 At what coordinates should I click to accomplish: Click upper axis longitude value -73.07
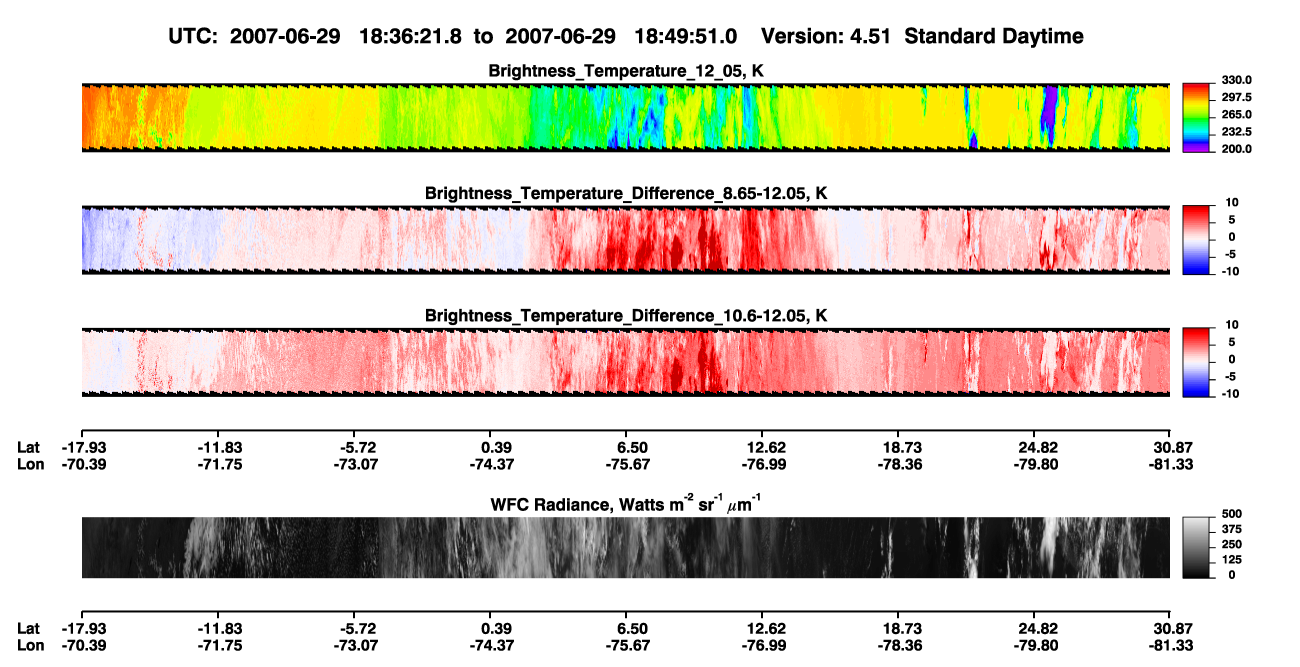click(x=355, y=464)
